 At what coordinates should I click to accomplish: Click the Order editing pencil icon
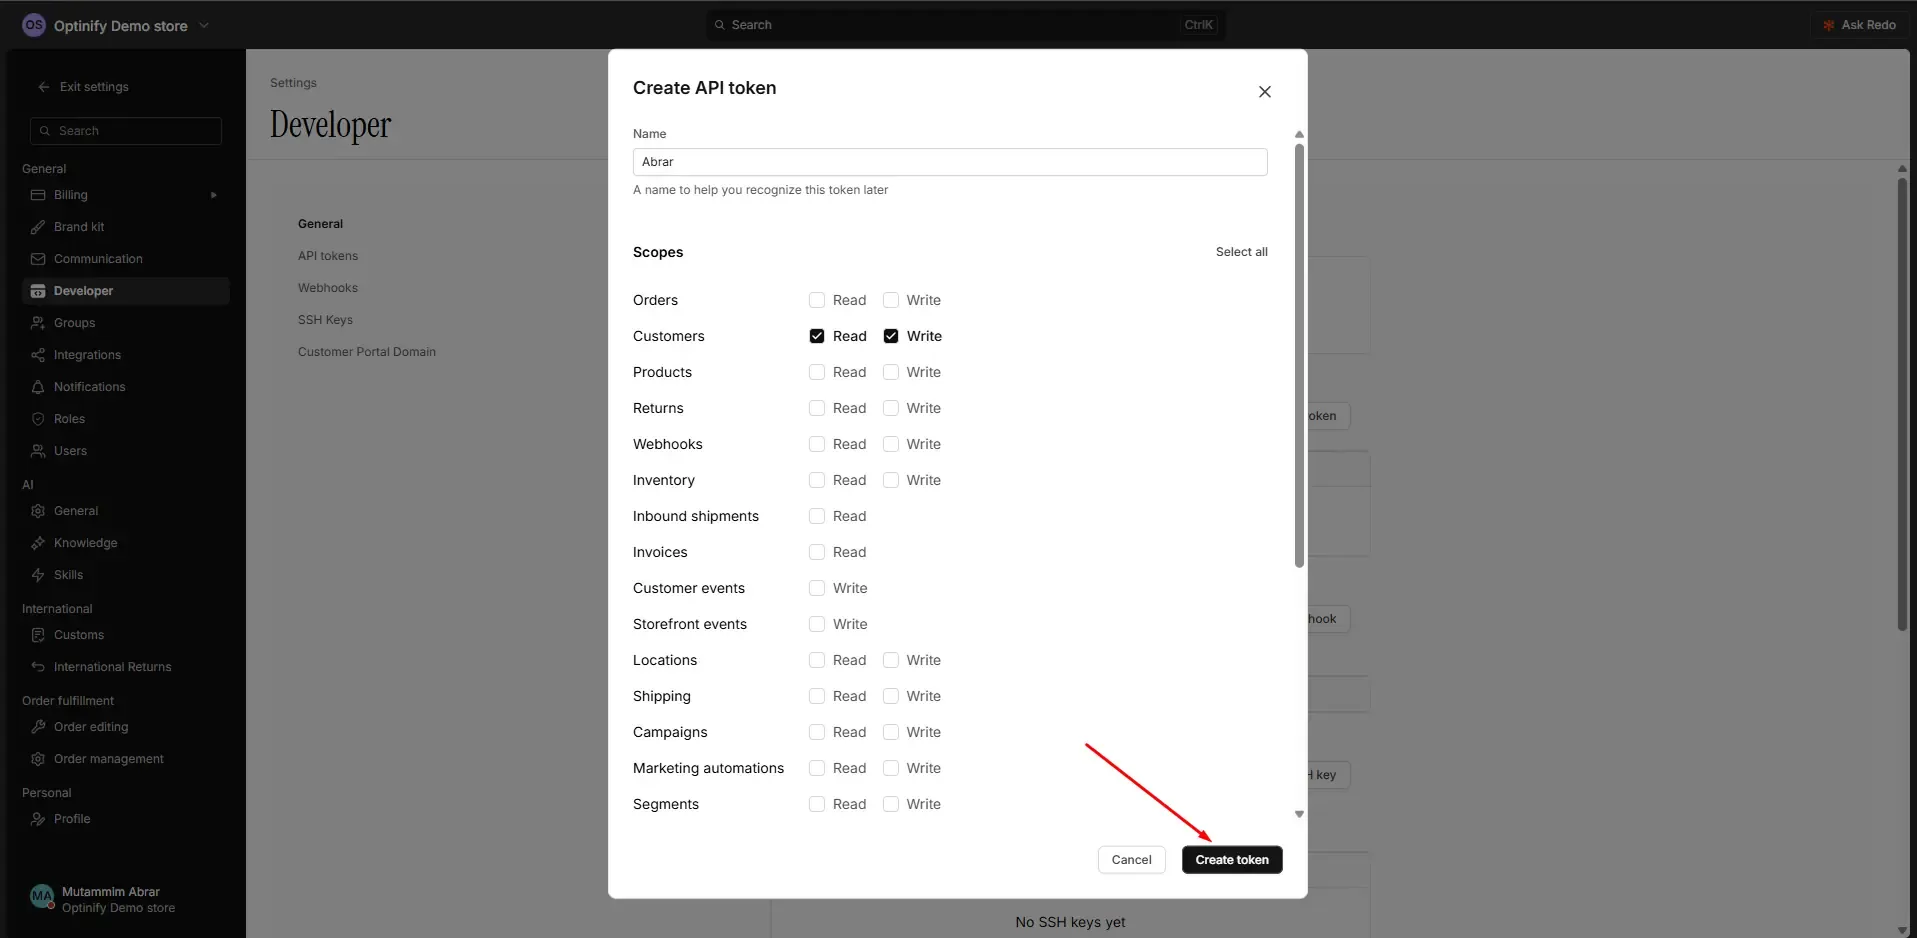(x=38, y=727)
